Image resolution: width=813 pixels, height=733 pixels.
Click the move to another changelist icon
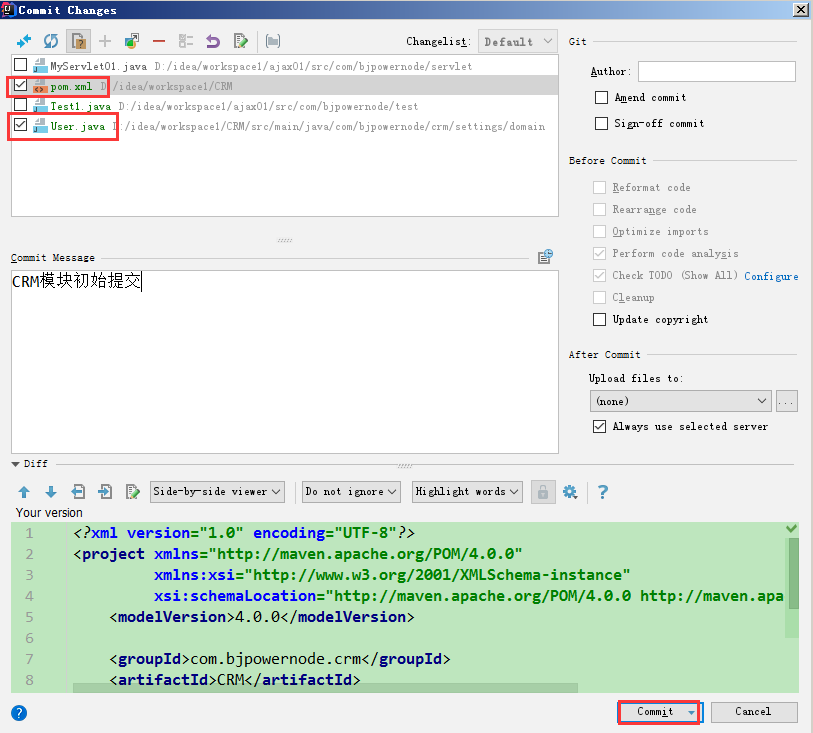132,41
